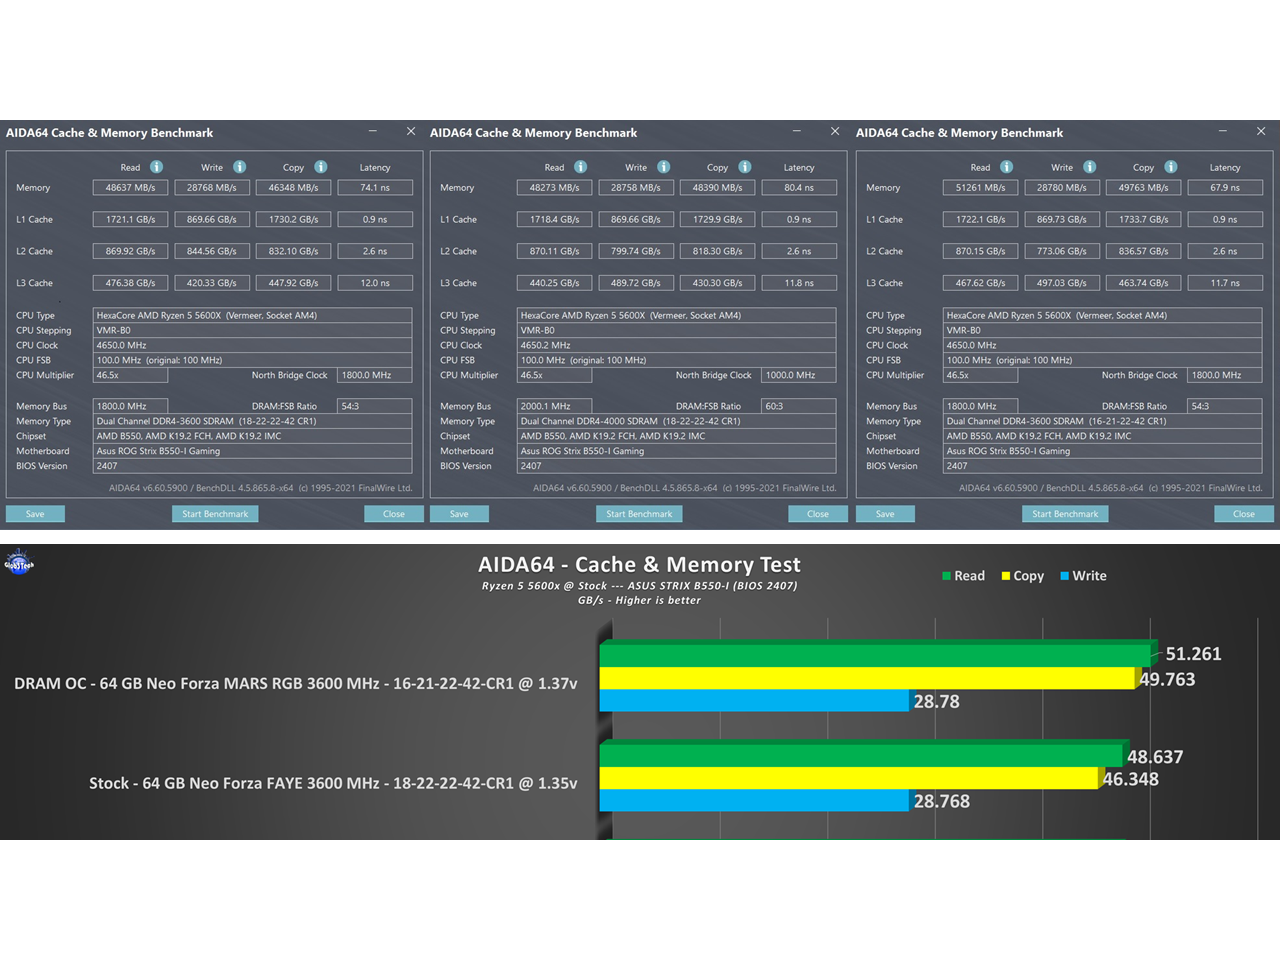Click CPU Clock 4650.2 MHz value
Image resolution: width=1280 pixels, height=960 pixels.
[677, 345]
